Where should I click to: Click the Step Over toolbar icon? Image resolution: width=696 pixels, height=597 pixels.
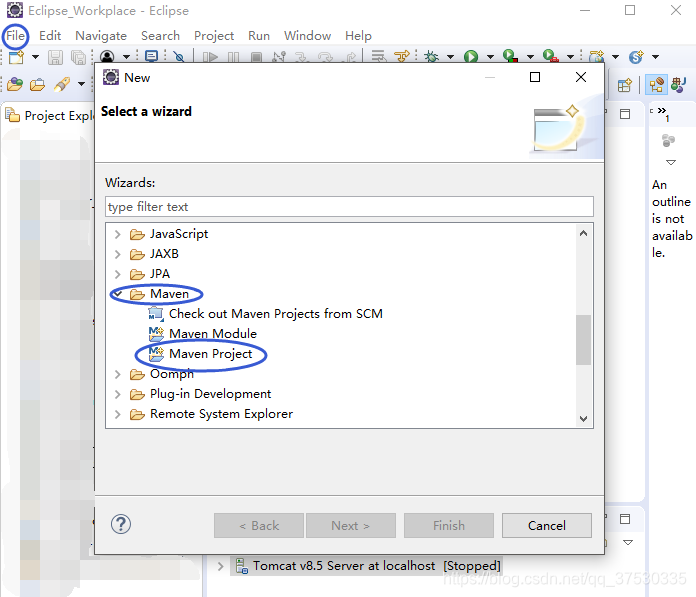click(x=325, y=57)
